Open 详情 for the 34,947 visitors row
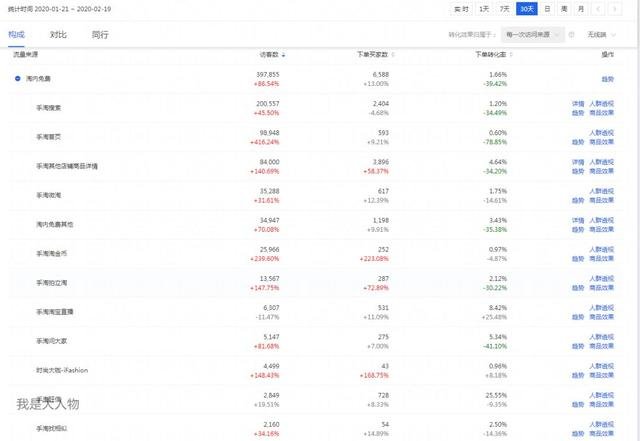Image resolution: width=640 pixels, height=441 pixels. coord(578,220)
